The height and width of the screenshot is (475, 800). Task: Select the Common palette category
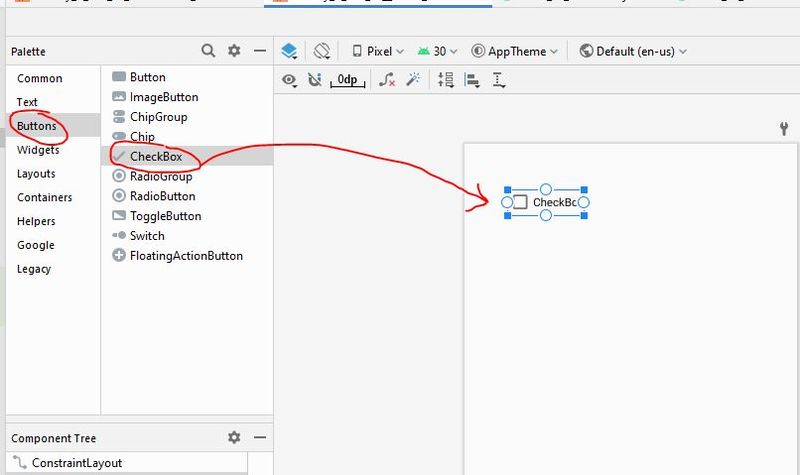point(40,79)
